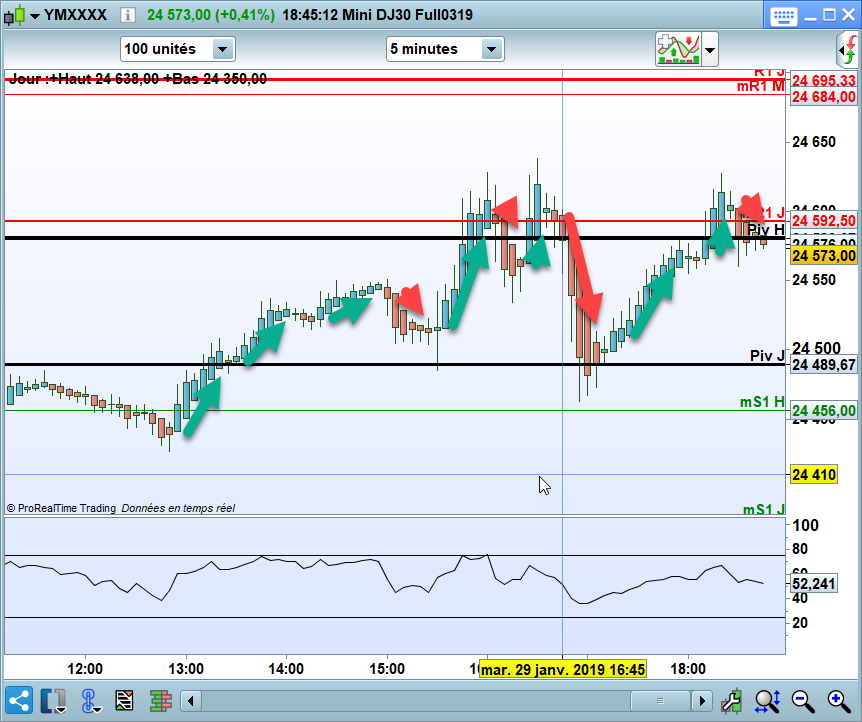Screen dimensions: 862x722
Task: Click the 'mR1 M' line label
Action: click(x=761, y=86)
